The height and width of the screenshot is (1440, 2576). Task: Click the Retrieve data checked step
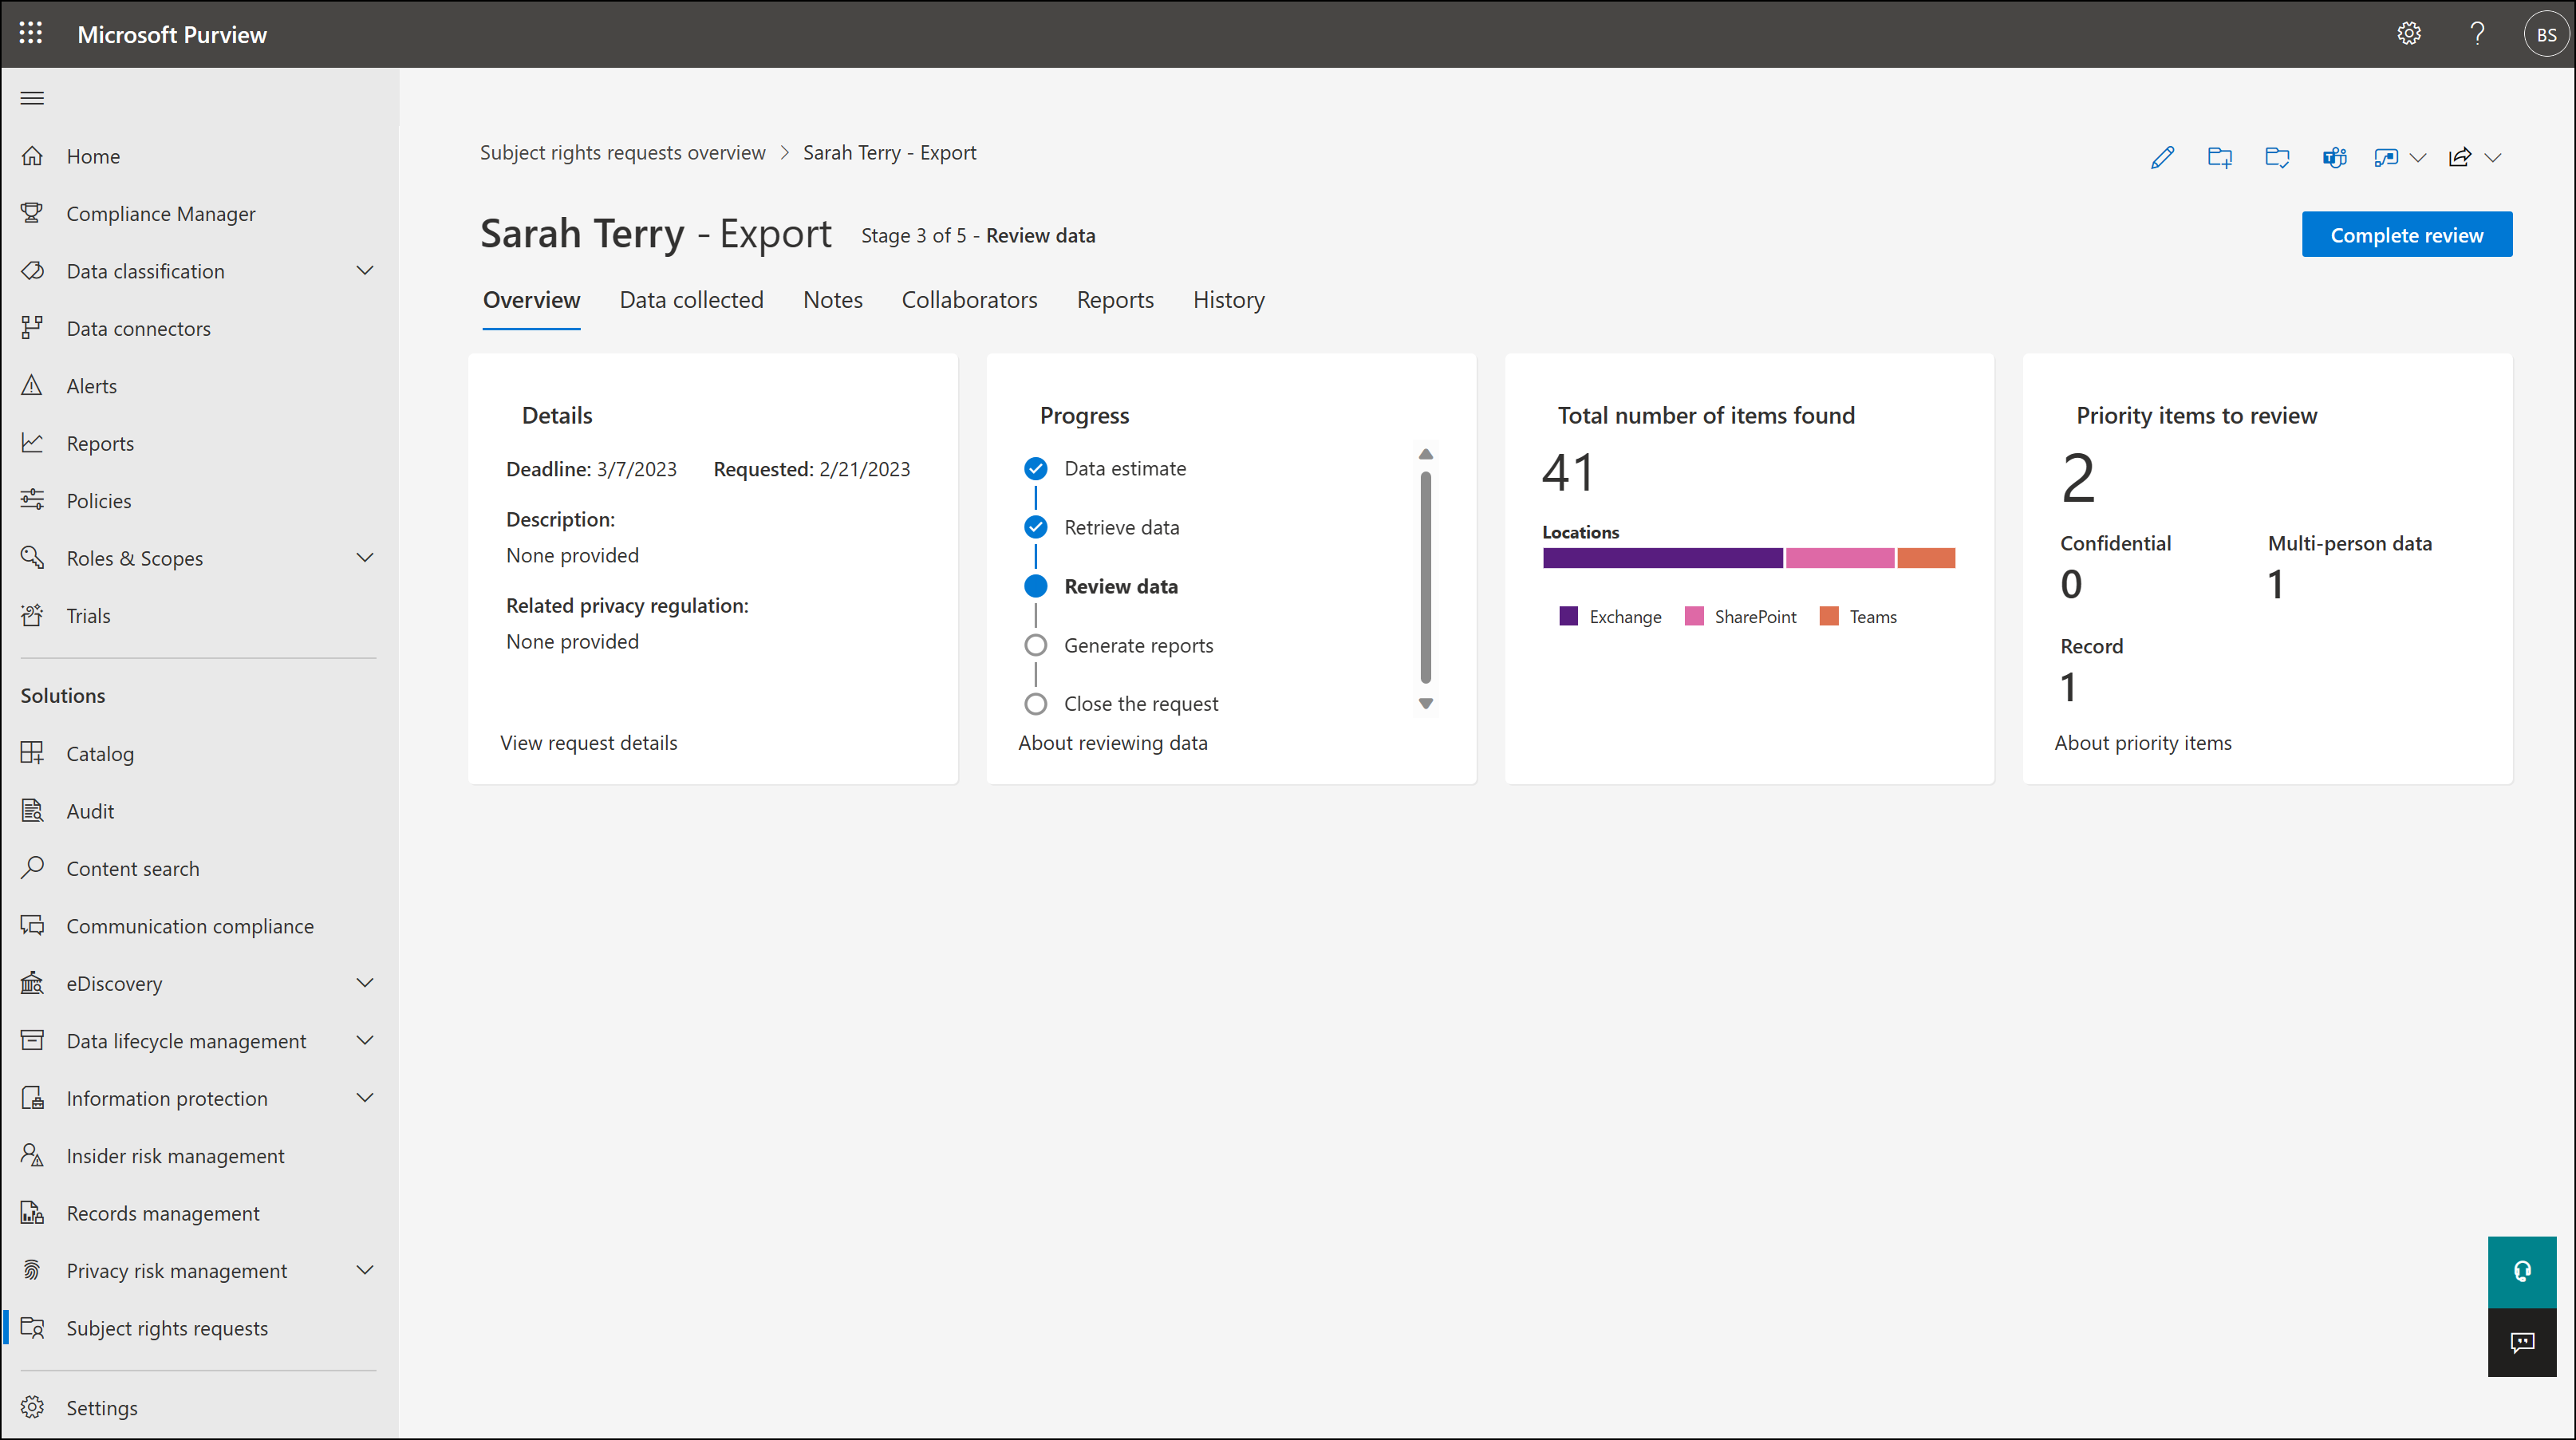[1036, 527]
